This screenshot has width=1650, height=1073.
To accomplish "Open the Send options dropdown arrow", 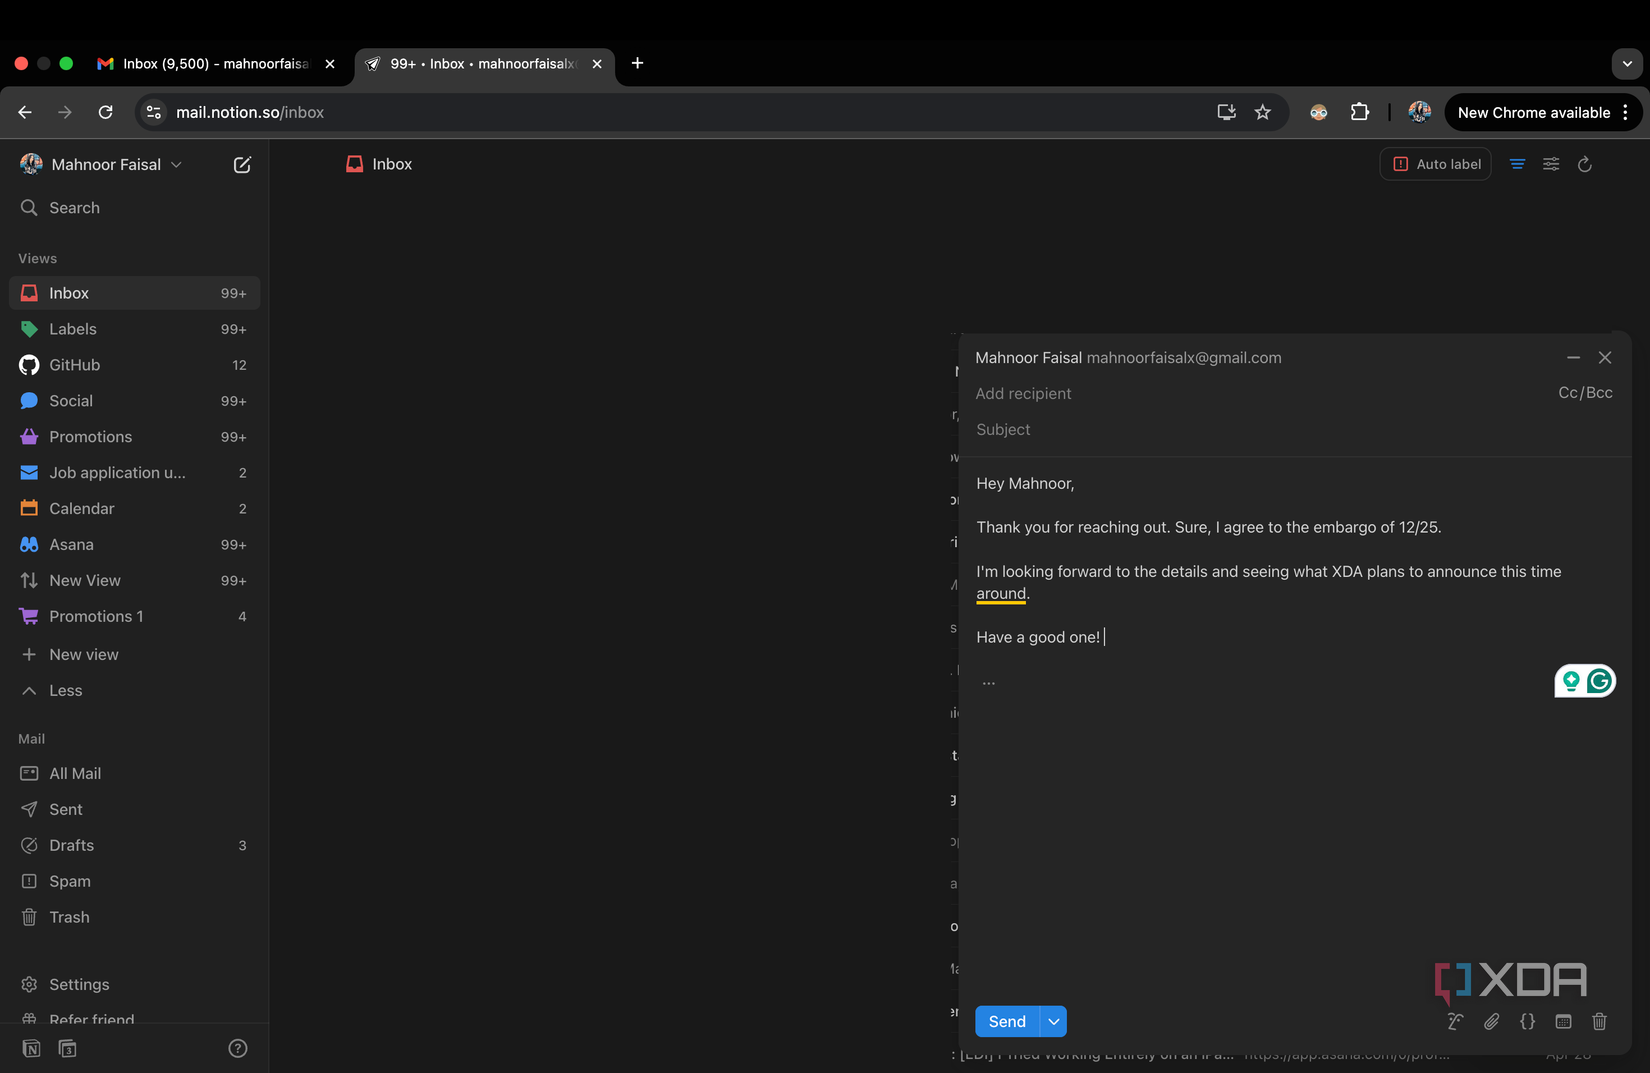I will 1053,1021.
